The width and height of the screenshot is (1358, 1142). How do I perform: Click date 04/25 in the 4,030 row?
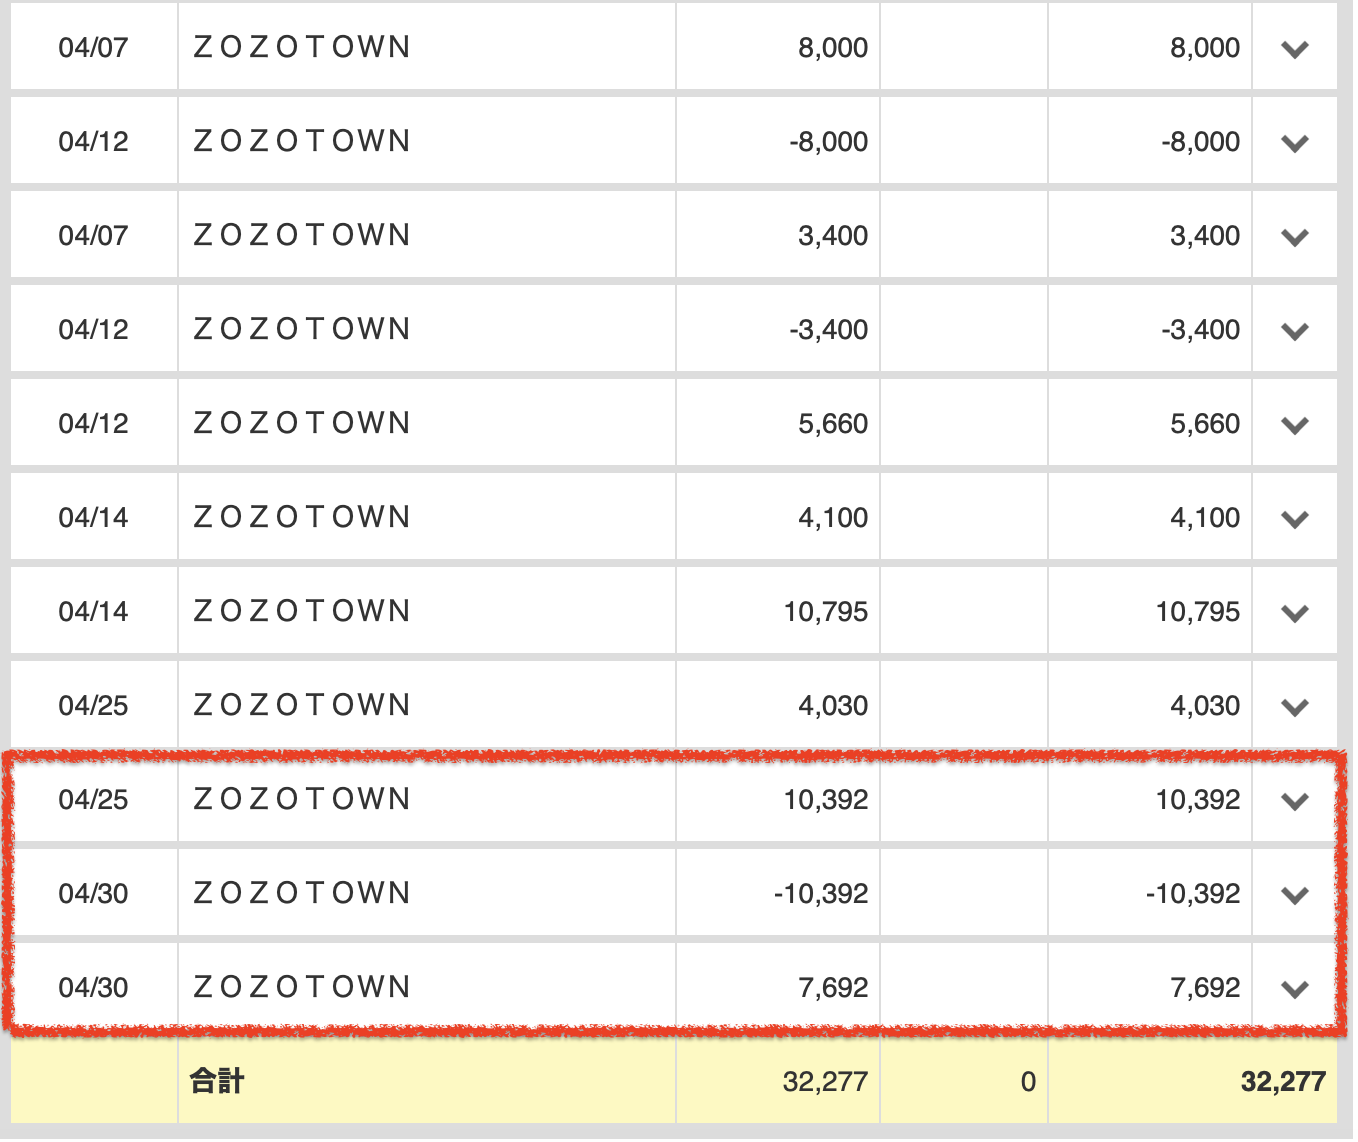pos(93,706)
